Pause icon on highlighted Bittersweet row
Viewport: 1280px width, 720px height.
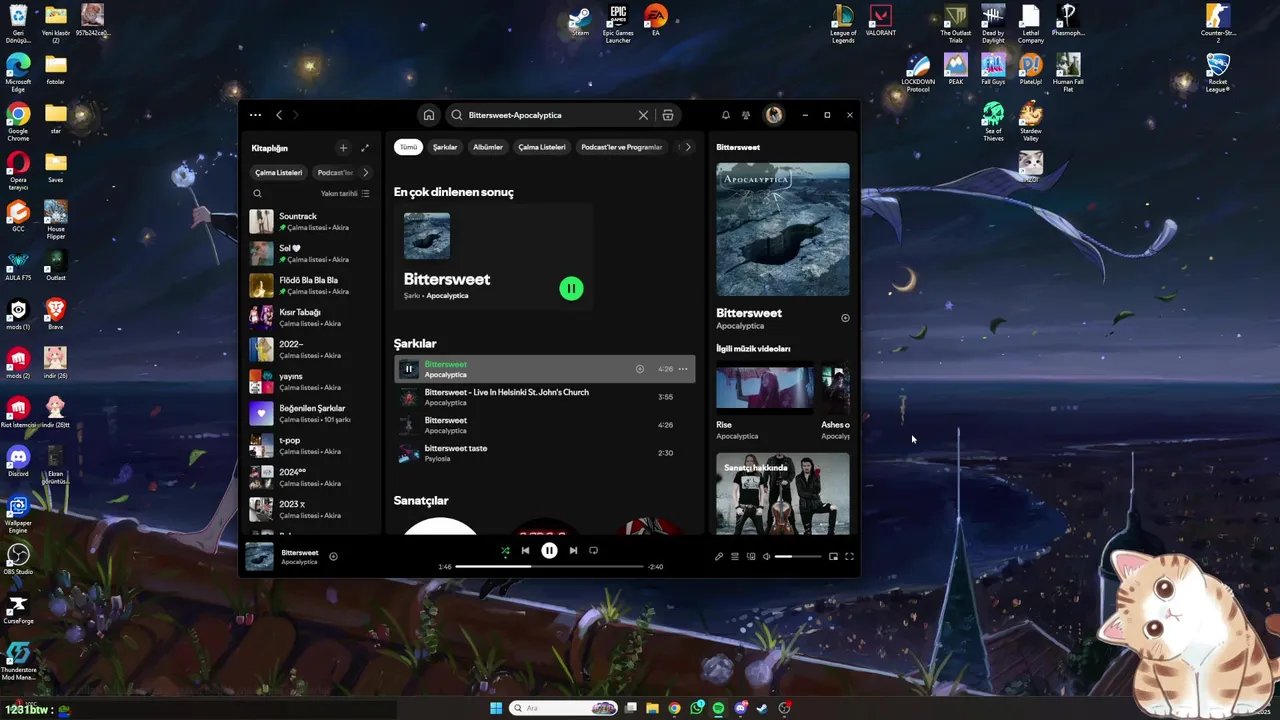click(x=408, y=369)
